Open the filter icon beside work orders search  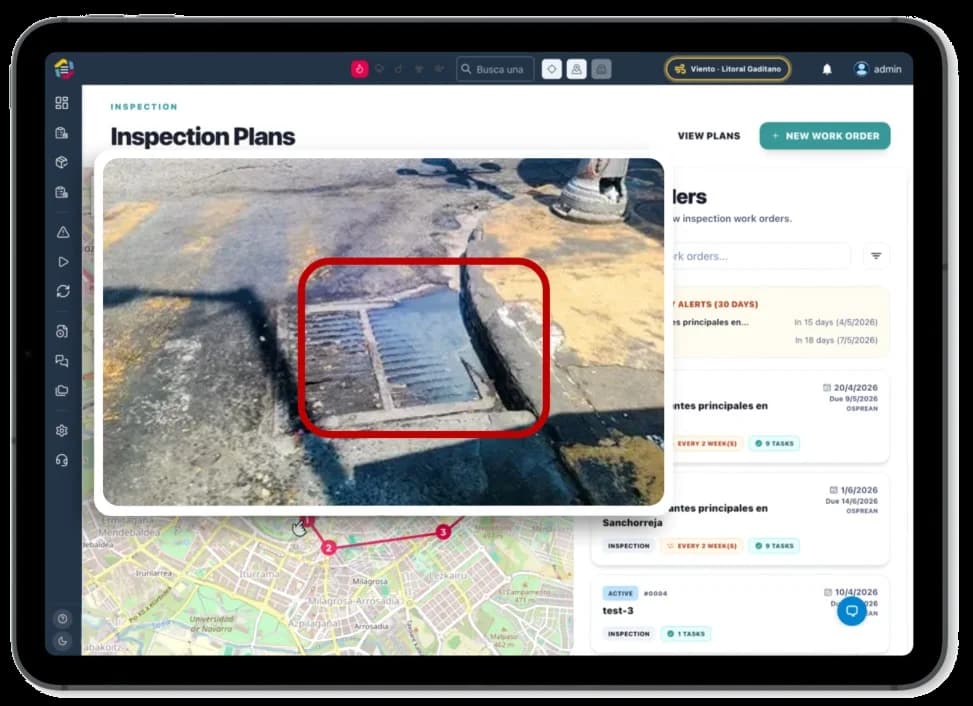(876, 256)
